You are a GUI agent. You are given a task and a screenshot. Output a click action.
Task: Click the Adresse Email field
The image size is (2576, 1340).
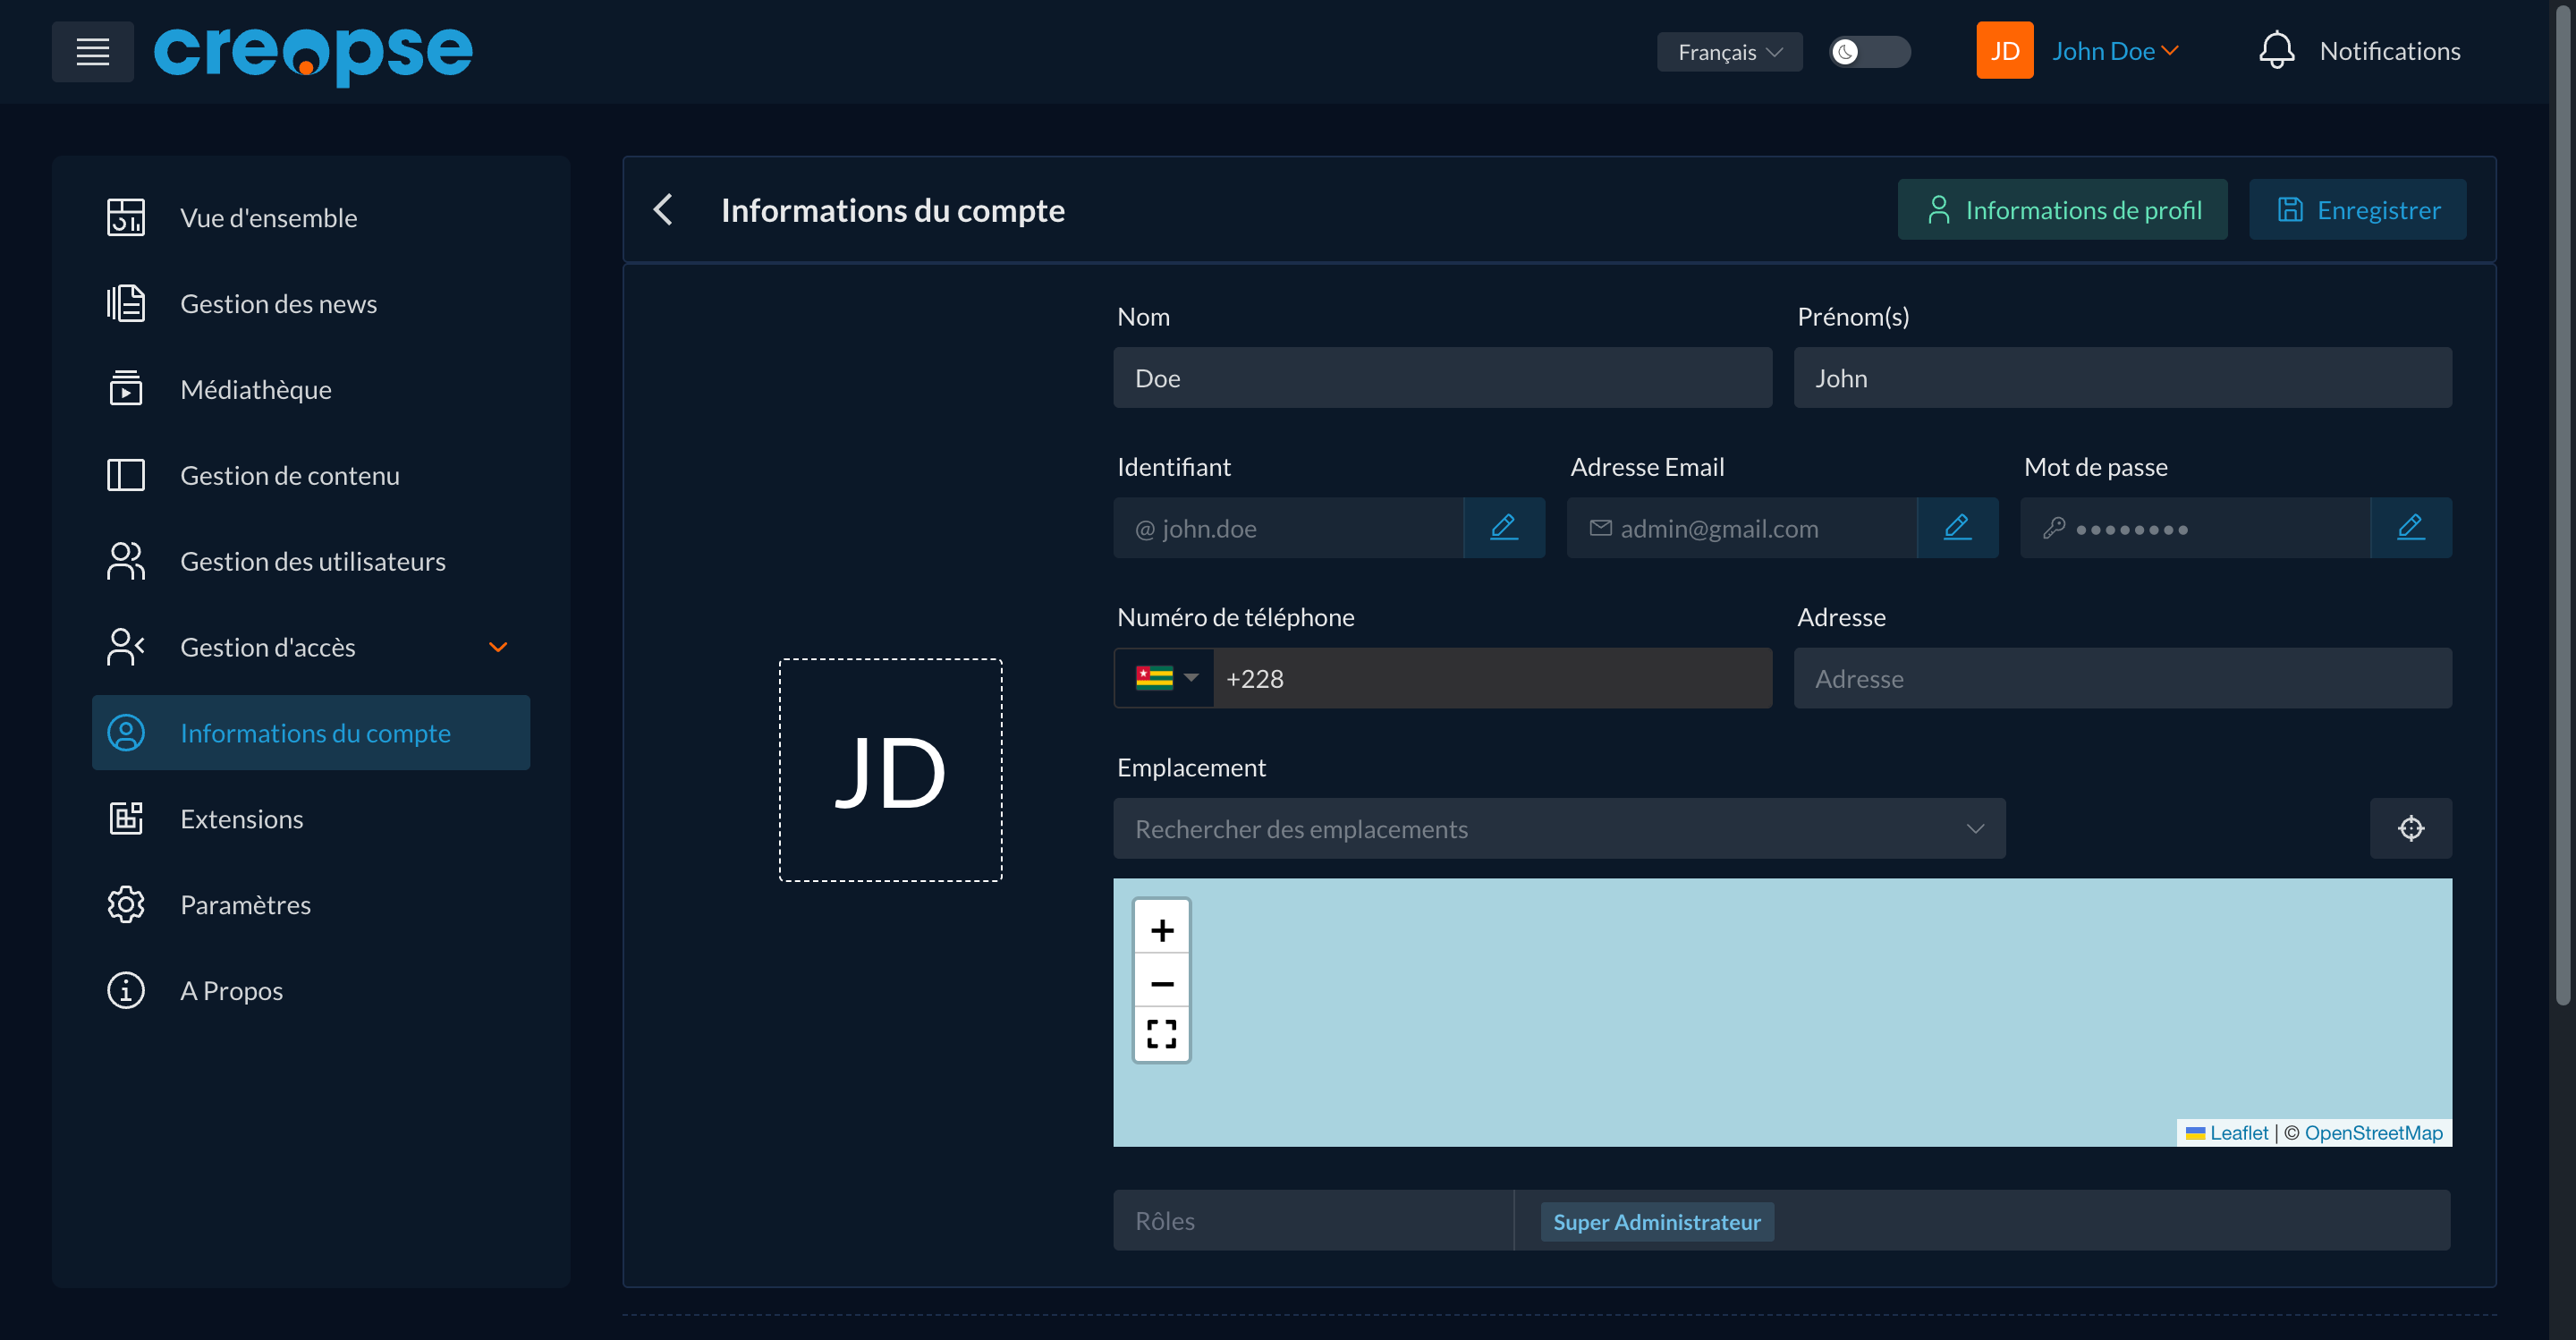tap(1741, 528)
